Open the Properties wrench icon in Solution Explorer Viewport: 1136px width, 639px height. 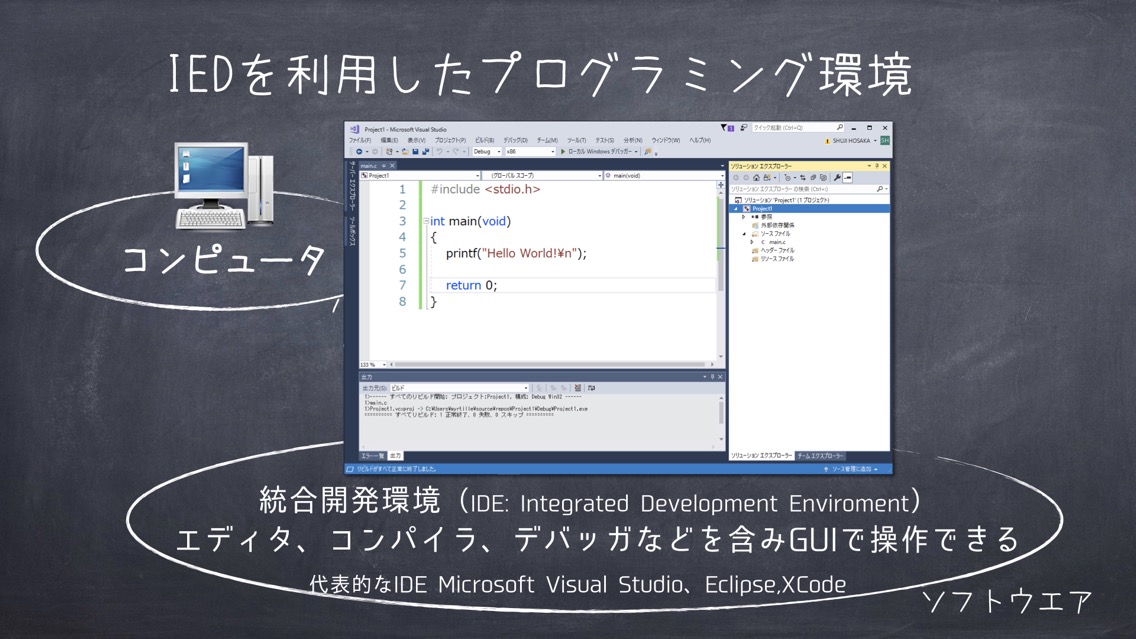[838, 177]
